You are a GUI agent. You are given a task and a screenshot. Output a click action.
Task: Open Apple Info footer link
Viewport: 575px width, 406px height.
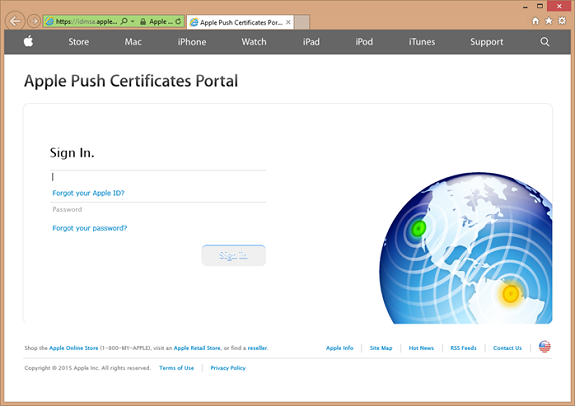pyautogui.click(x=340, y=348)
